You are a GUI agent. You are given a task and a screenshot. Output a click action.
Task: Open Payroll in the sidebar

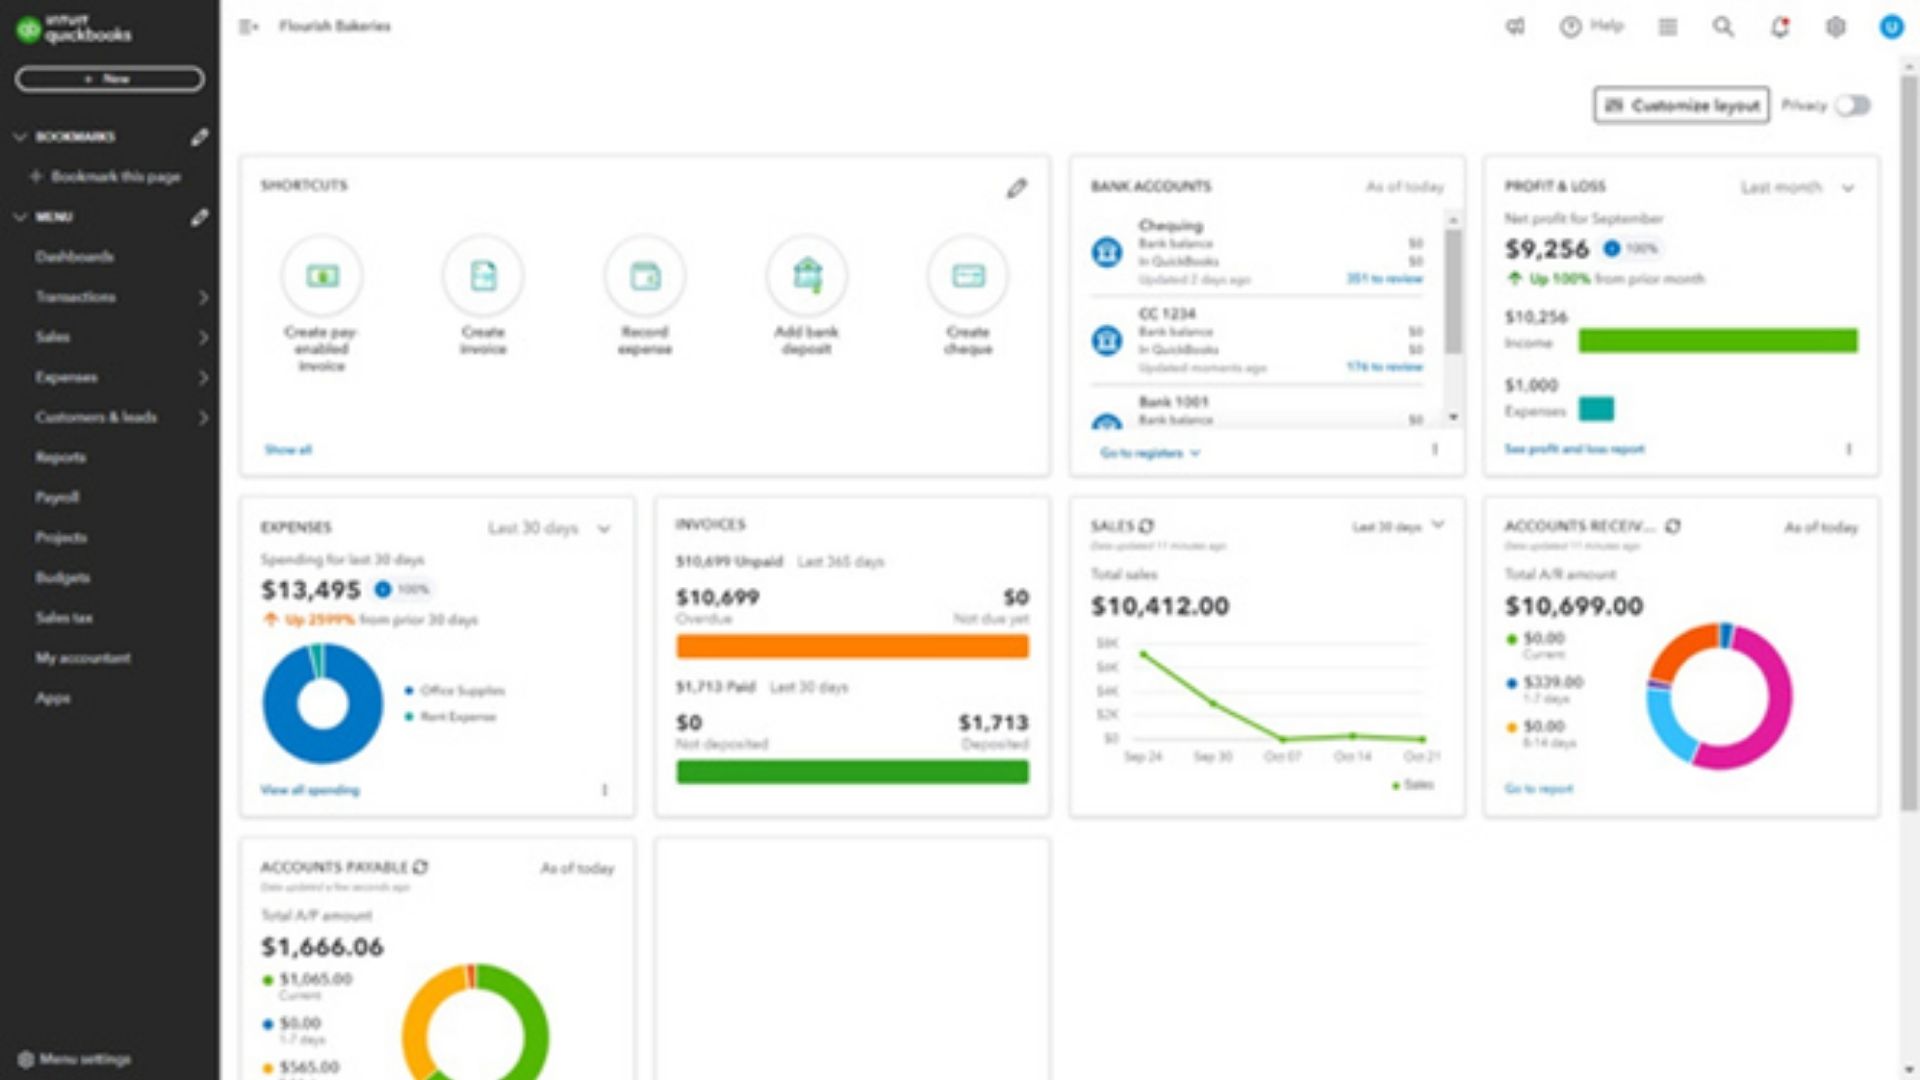[x=57, y=497]
